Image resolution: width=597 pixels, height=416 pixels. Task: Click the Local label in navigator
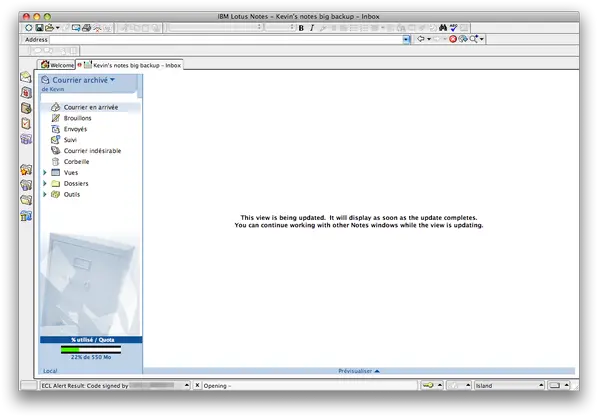[50, 371]
